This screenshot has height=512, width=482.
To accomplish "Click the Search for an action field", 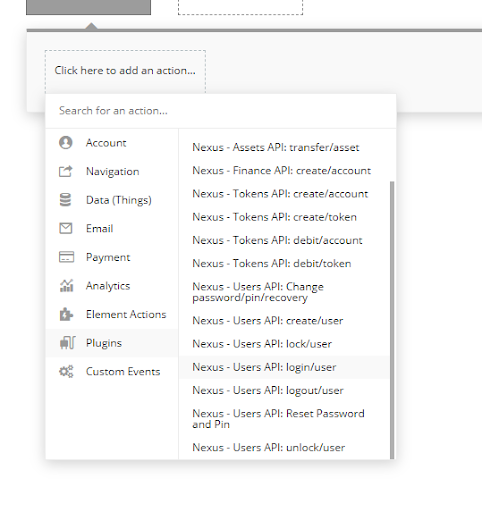I will pos(221,111).
